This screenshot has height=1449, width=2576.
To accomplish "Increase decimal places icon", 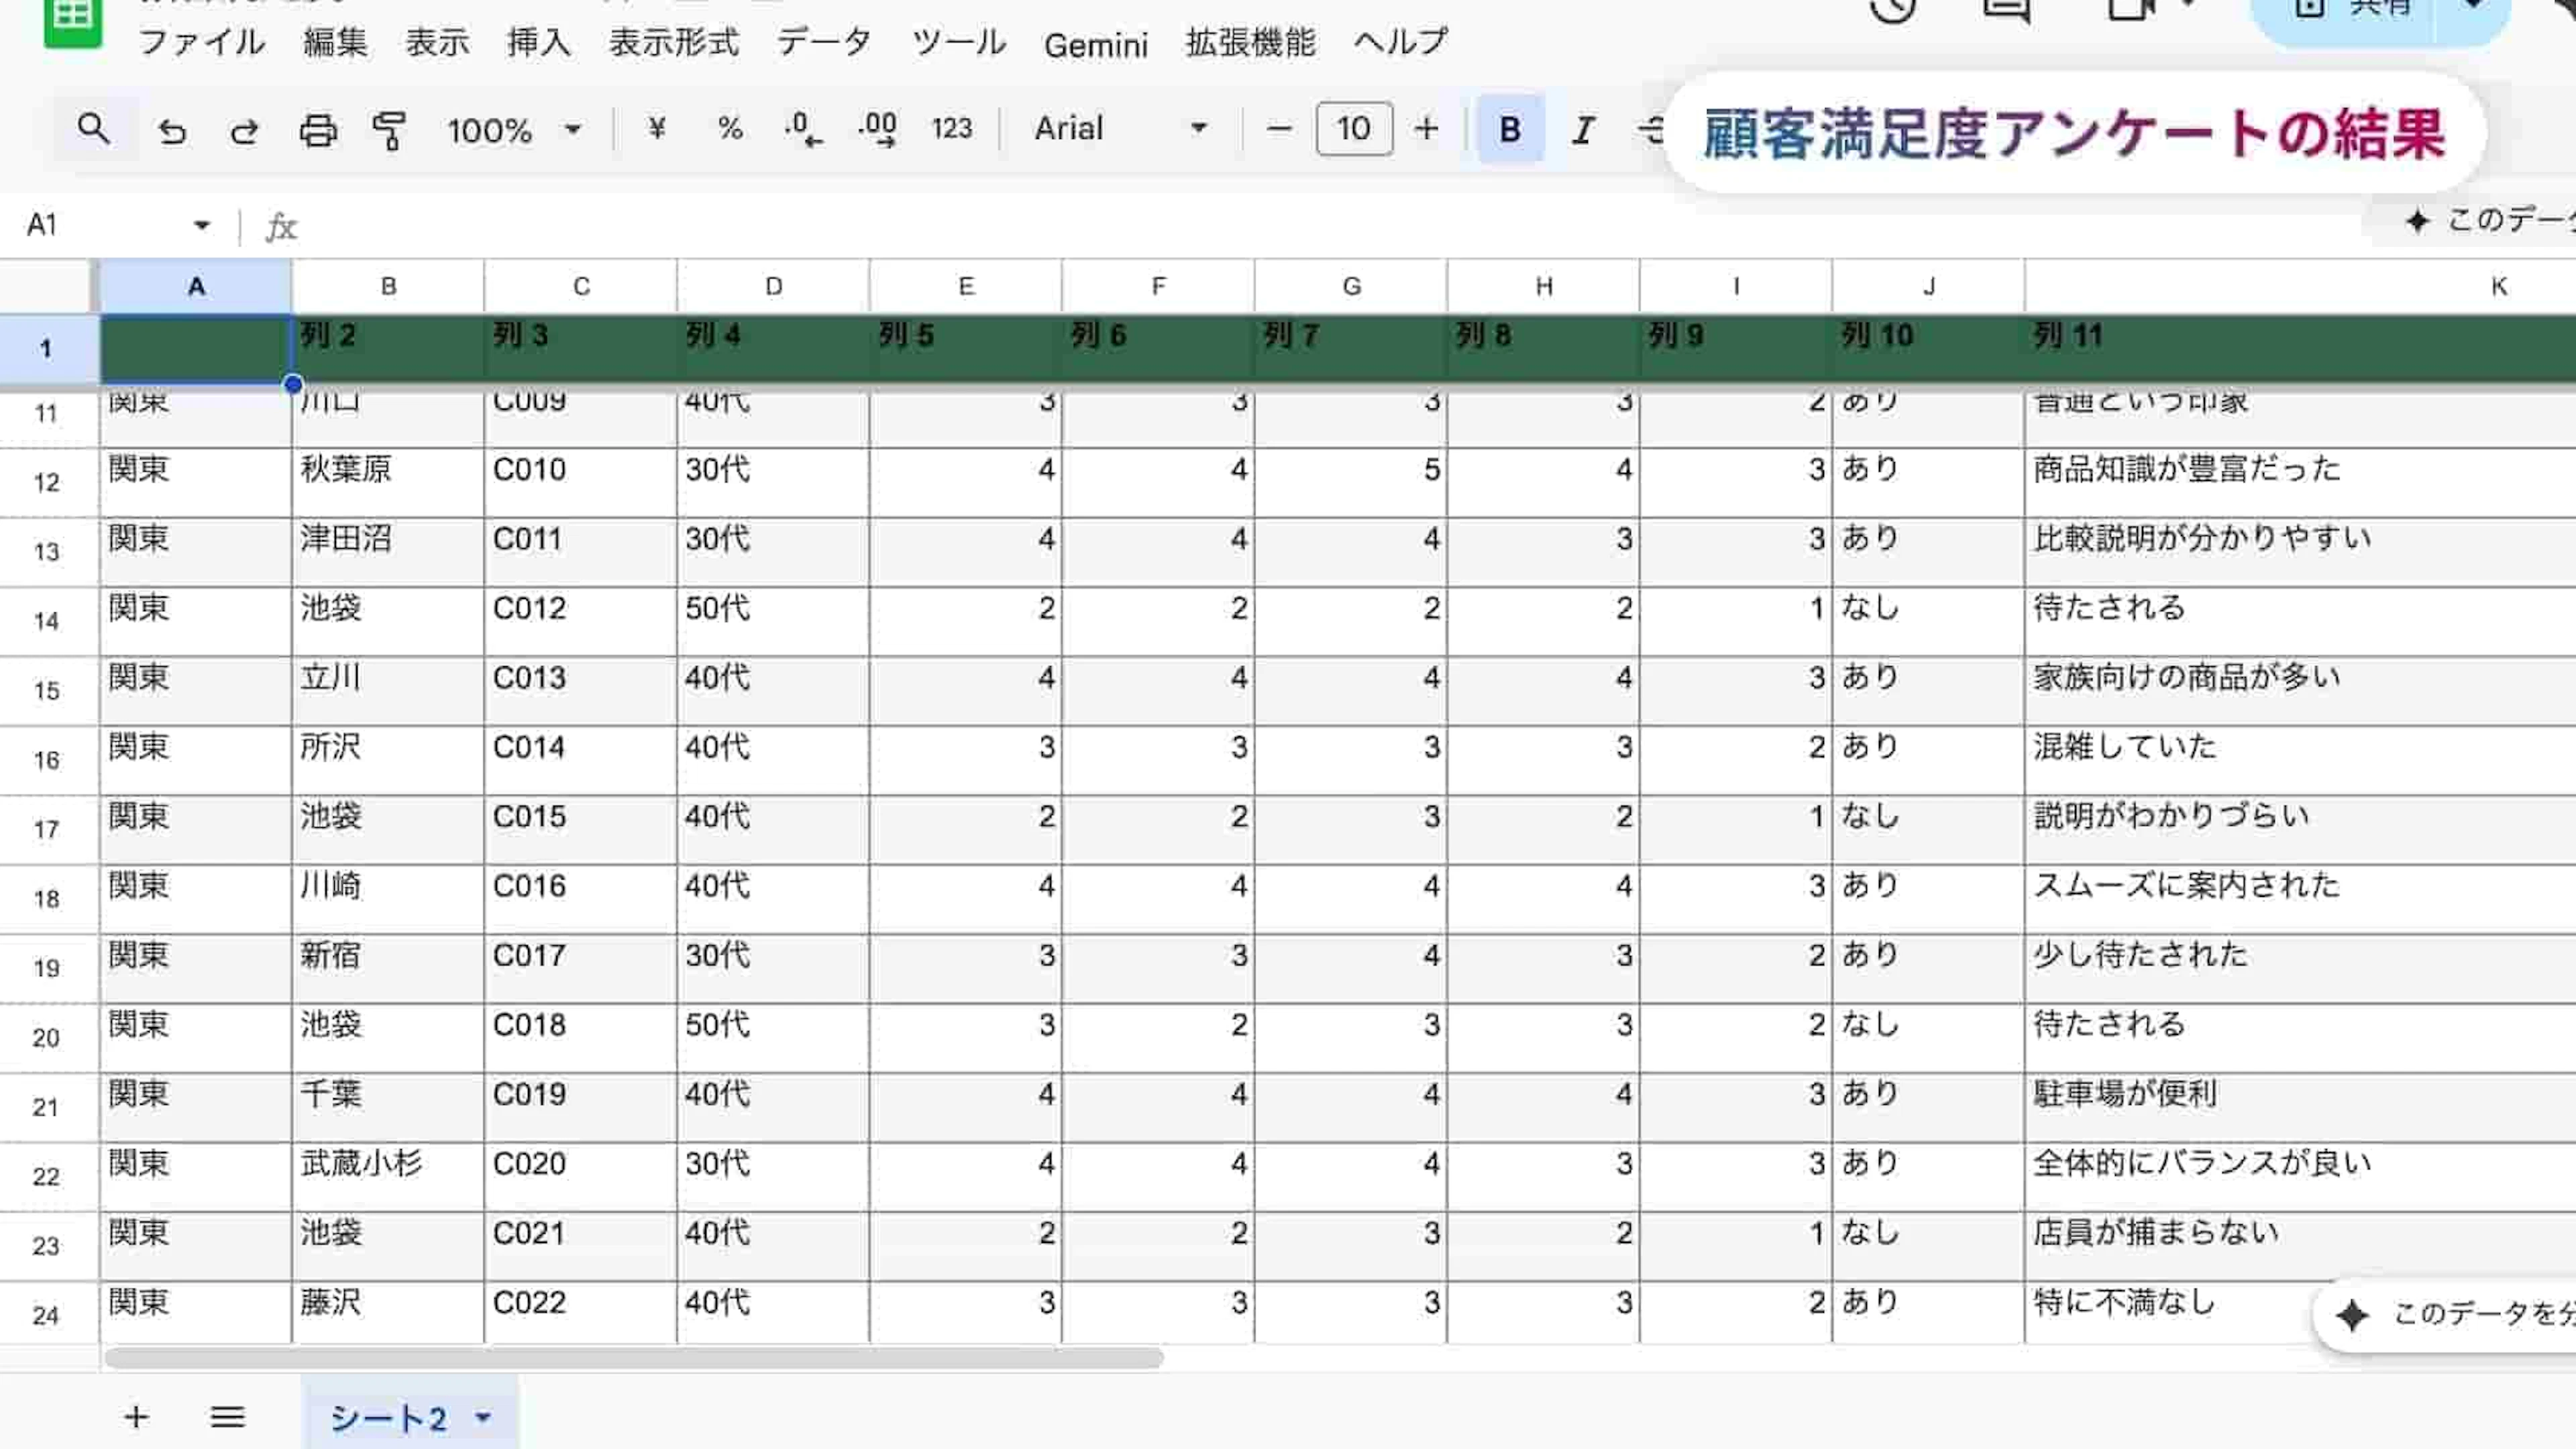I will pyautogui.click(x=877, y=129).
